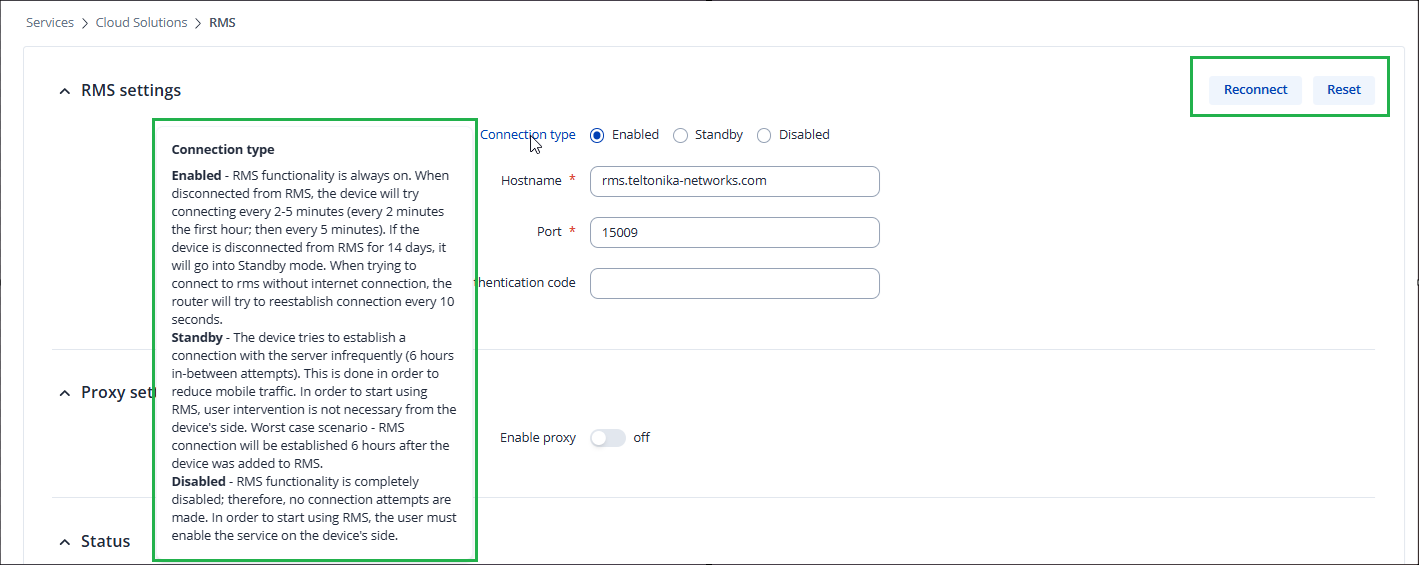This screenshot has height=565, width=1419.
Task: Go to Services in the breadcrumb
Action: [50, 23]
